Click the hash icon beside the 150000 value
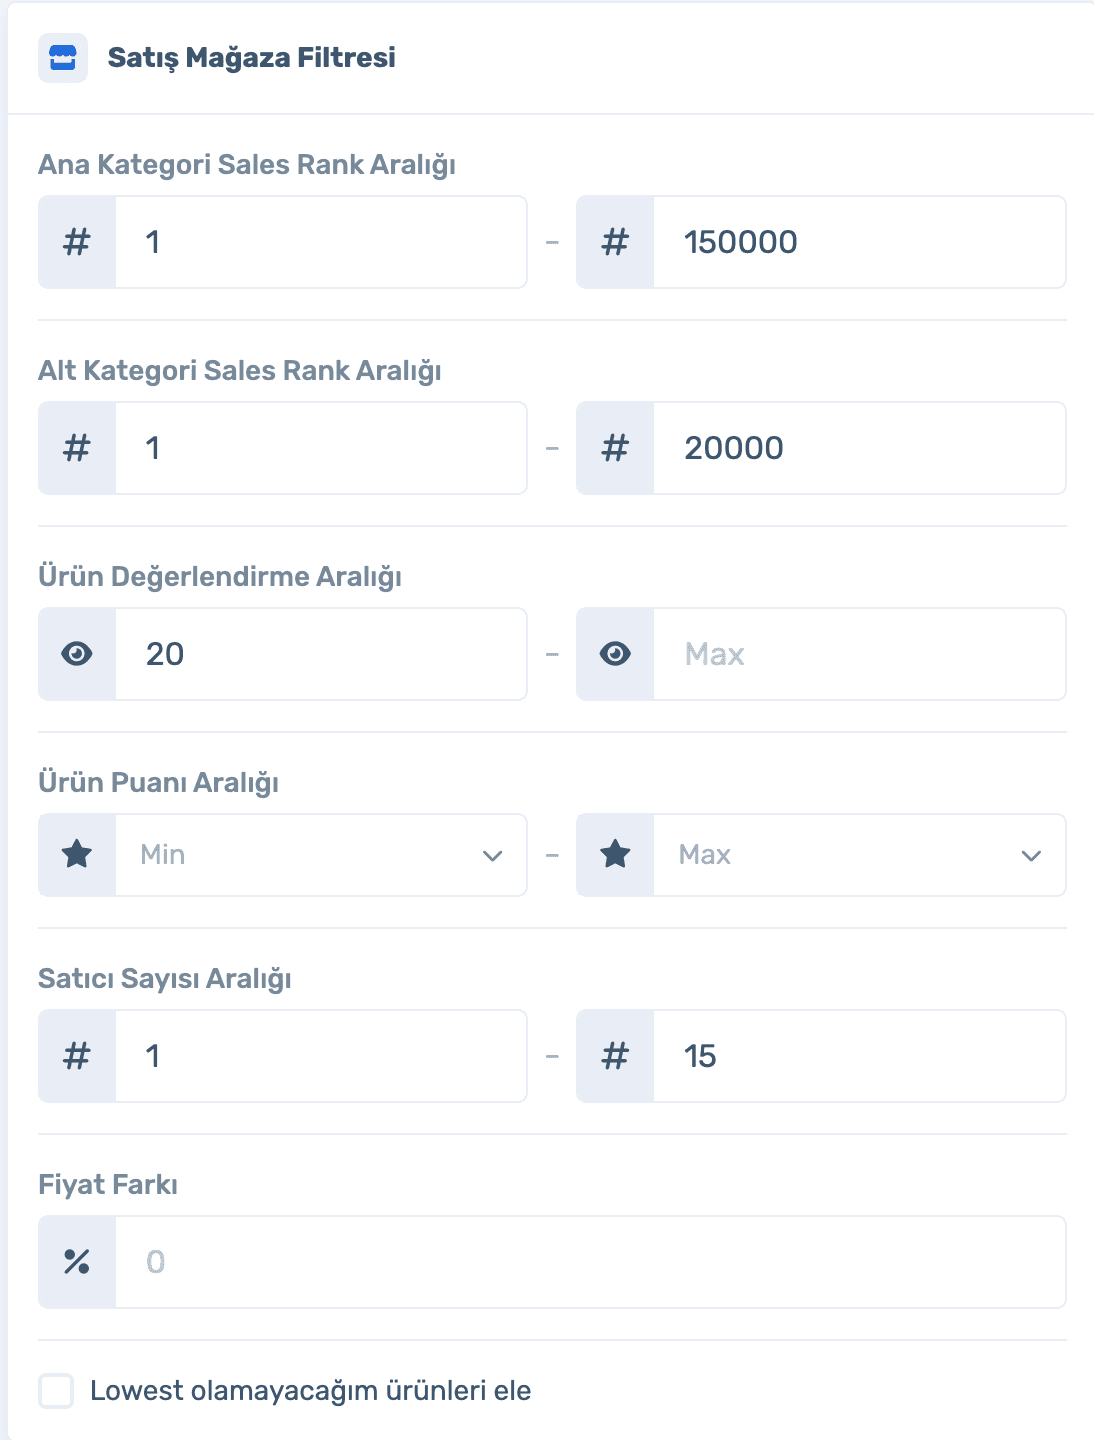 click(x=615, y=242)
